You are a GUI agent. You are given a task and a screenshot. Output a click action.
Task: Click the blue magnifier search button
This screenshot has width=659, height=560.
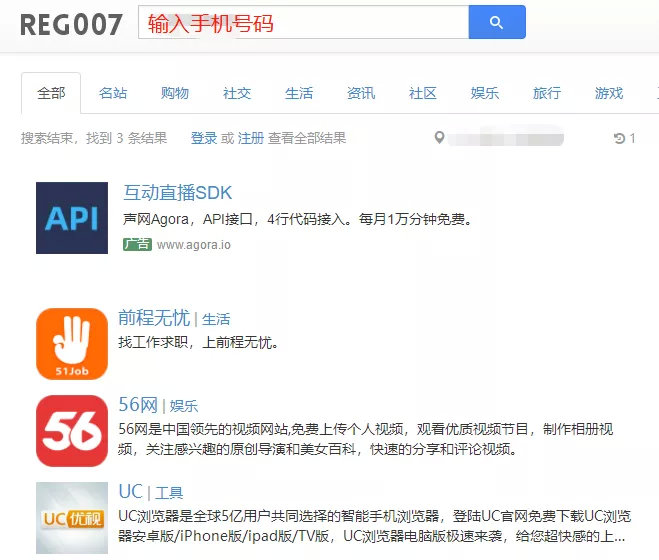point(497,22)
